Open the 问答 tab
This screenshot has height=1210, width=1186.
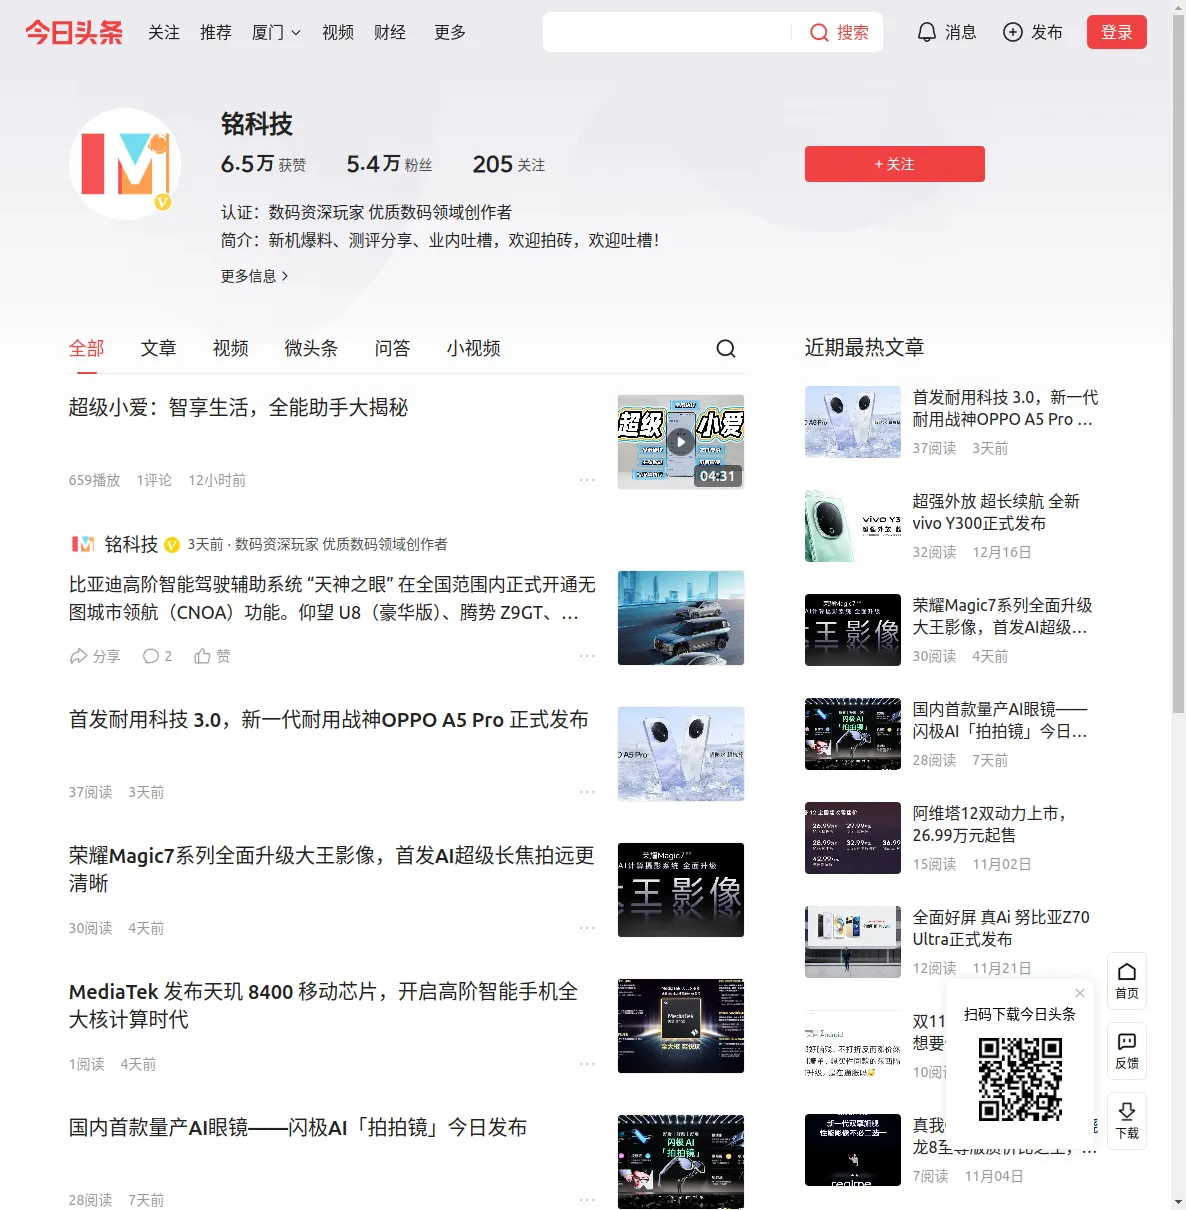tap(393, 348)
